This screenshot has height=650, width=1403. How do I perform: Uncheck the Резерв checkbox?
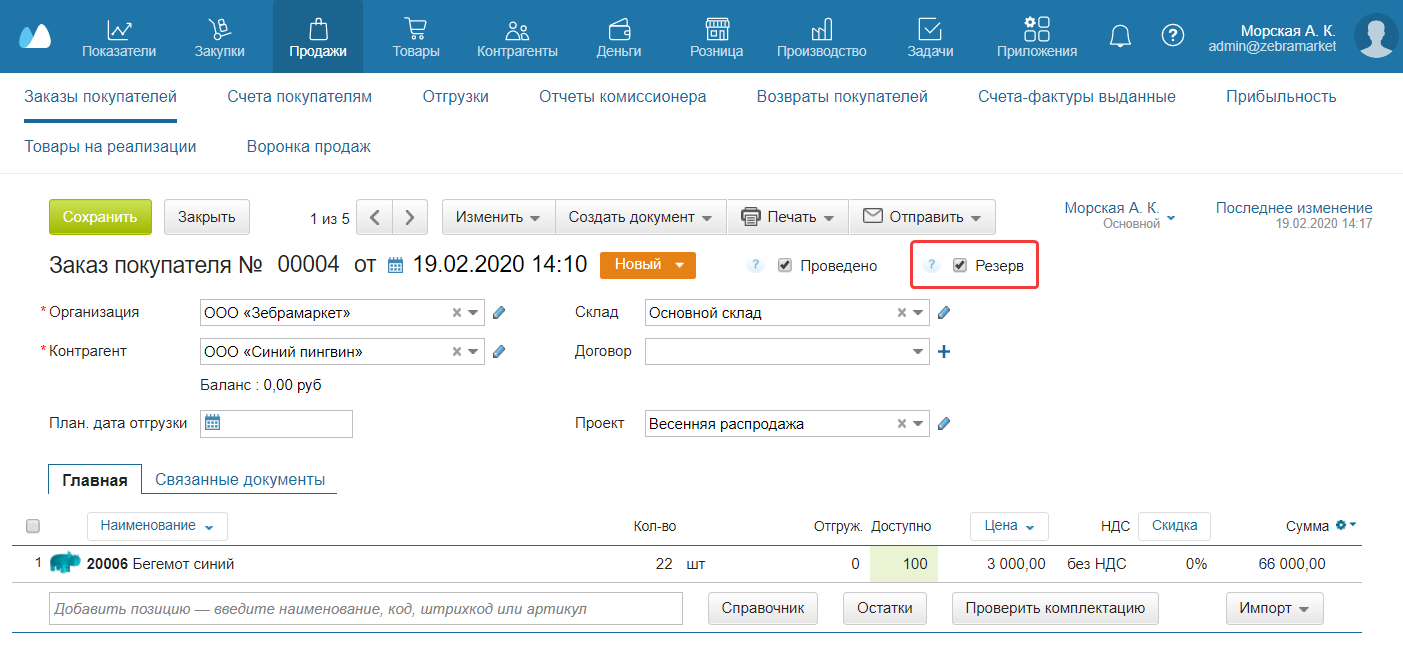pos(960,266)
